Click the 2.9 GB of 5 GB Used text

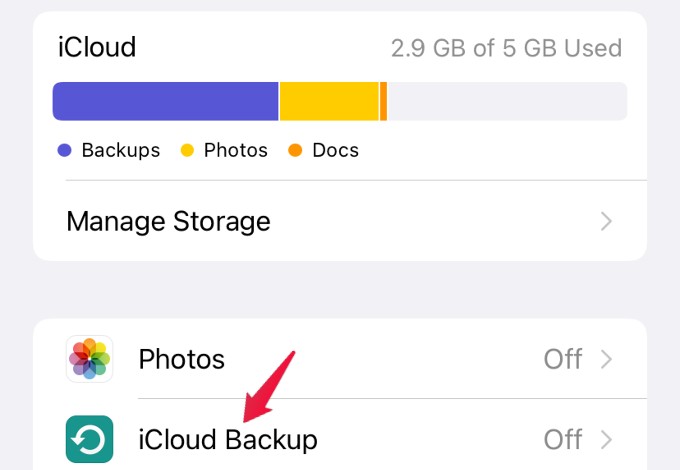(507, 48)
